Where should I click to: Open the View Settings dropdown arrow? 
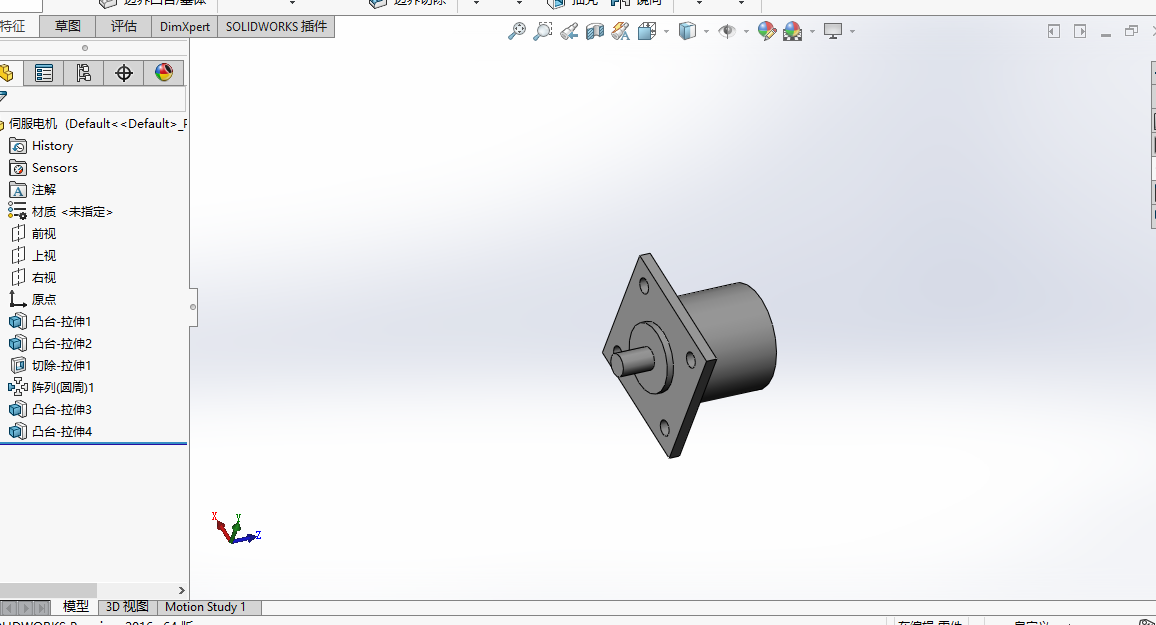click(x=852, y=31)
